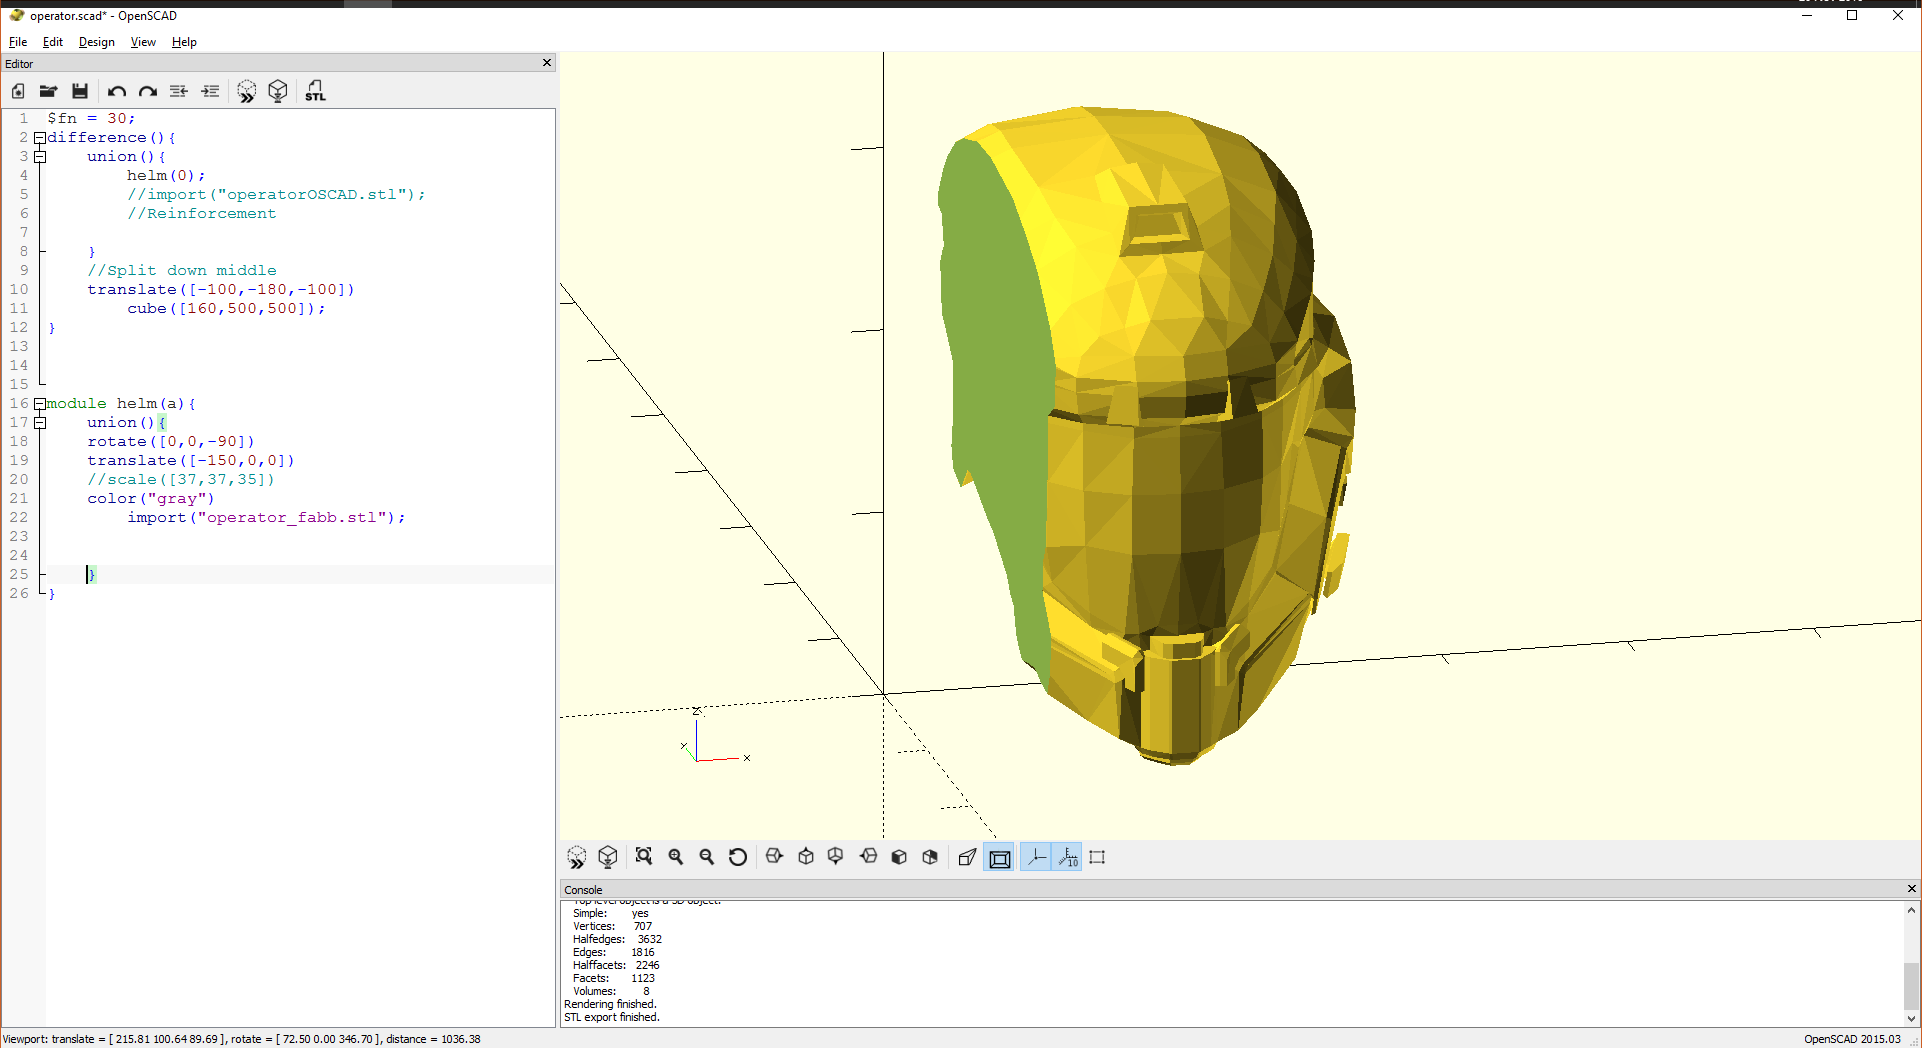The width and height of the screenshot is (1922, 1048).
Task: Click import("operator_fabb.stl") line
Action: (x=266, y=517)
